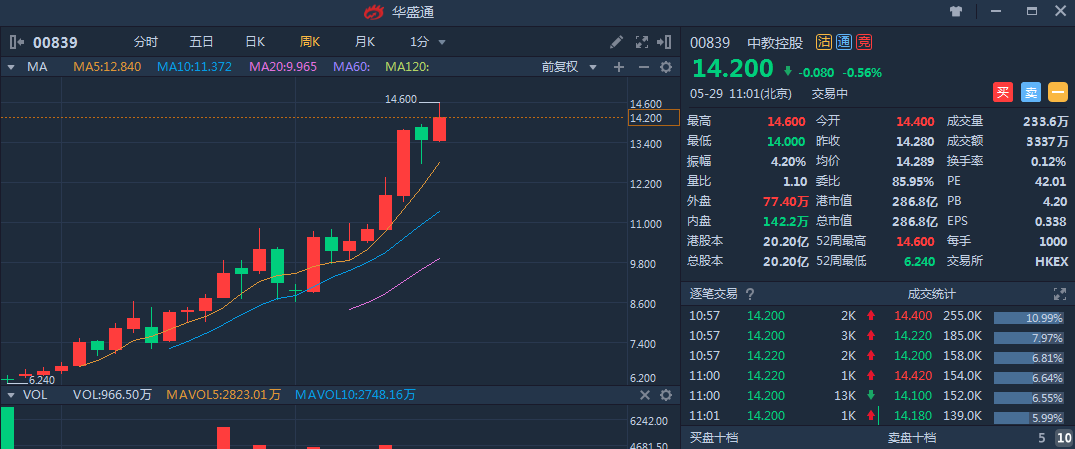Click the MA5:12.840 label
1075x449 pixels.
pyautogui.click(x=107, y=66)
